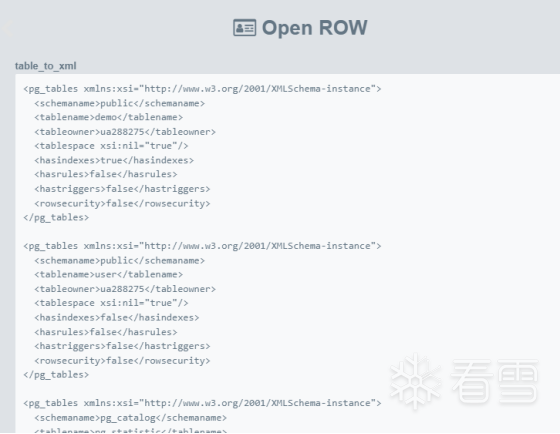The width and height of the screenshot is (560, 434).
Task: Click the first pg_tables opening tag line
Action: (202, 89)
